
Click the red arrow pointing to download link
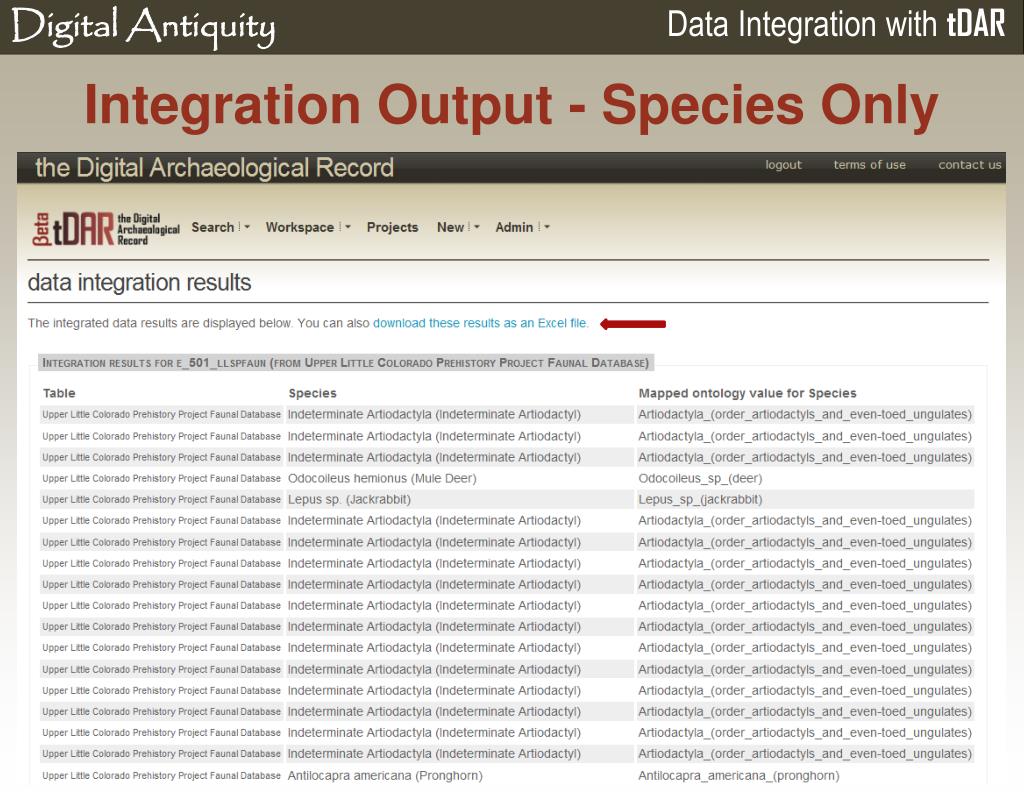pyautogui.click(x=633, y=323)
